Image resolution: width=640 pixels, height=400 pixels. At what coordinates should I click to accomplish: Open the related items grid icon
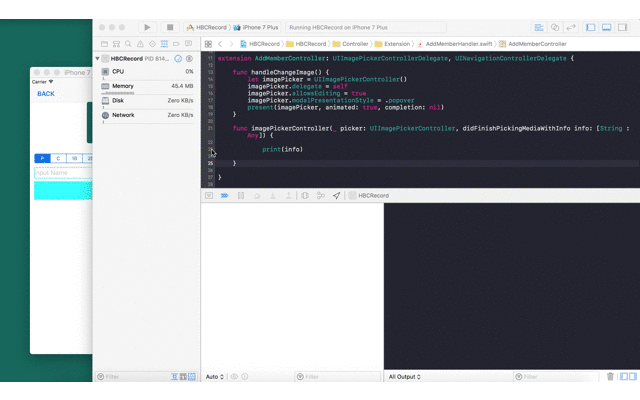[209, 44]
